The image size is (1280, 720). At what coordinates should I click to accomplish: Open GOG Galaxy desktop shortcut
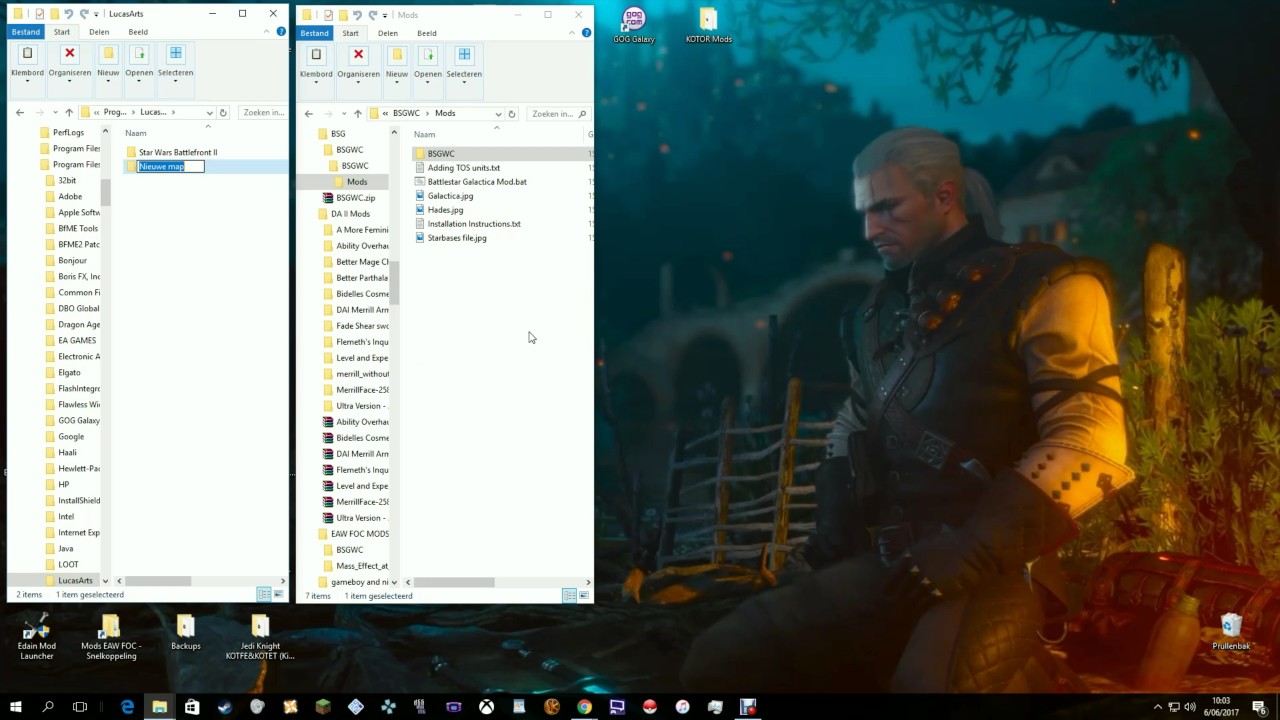coord(634,26)
